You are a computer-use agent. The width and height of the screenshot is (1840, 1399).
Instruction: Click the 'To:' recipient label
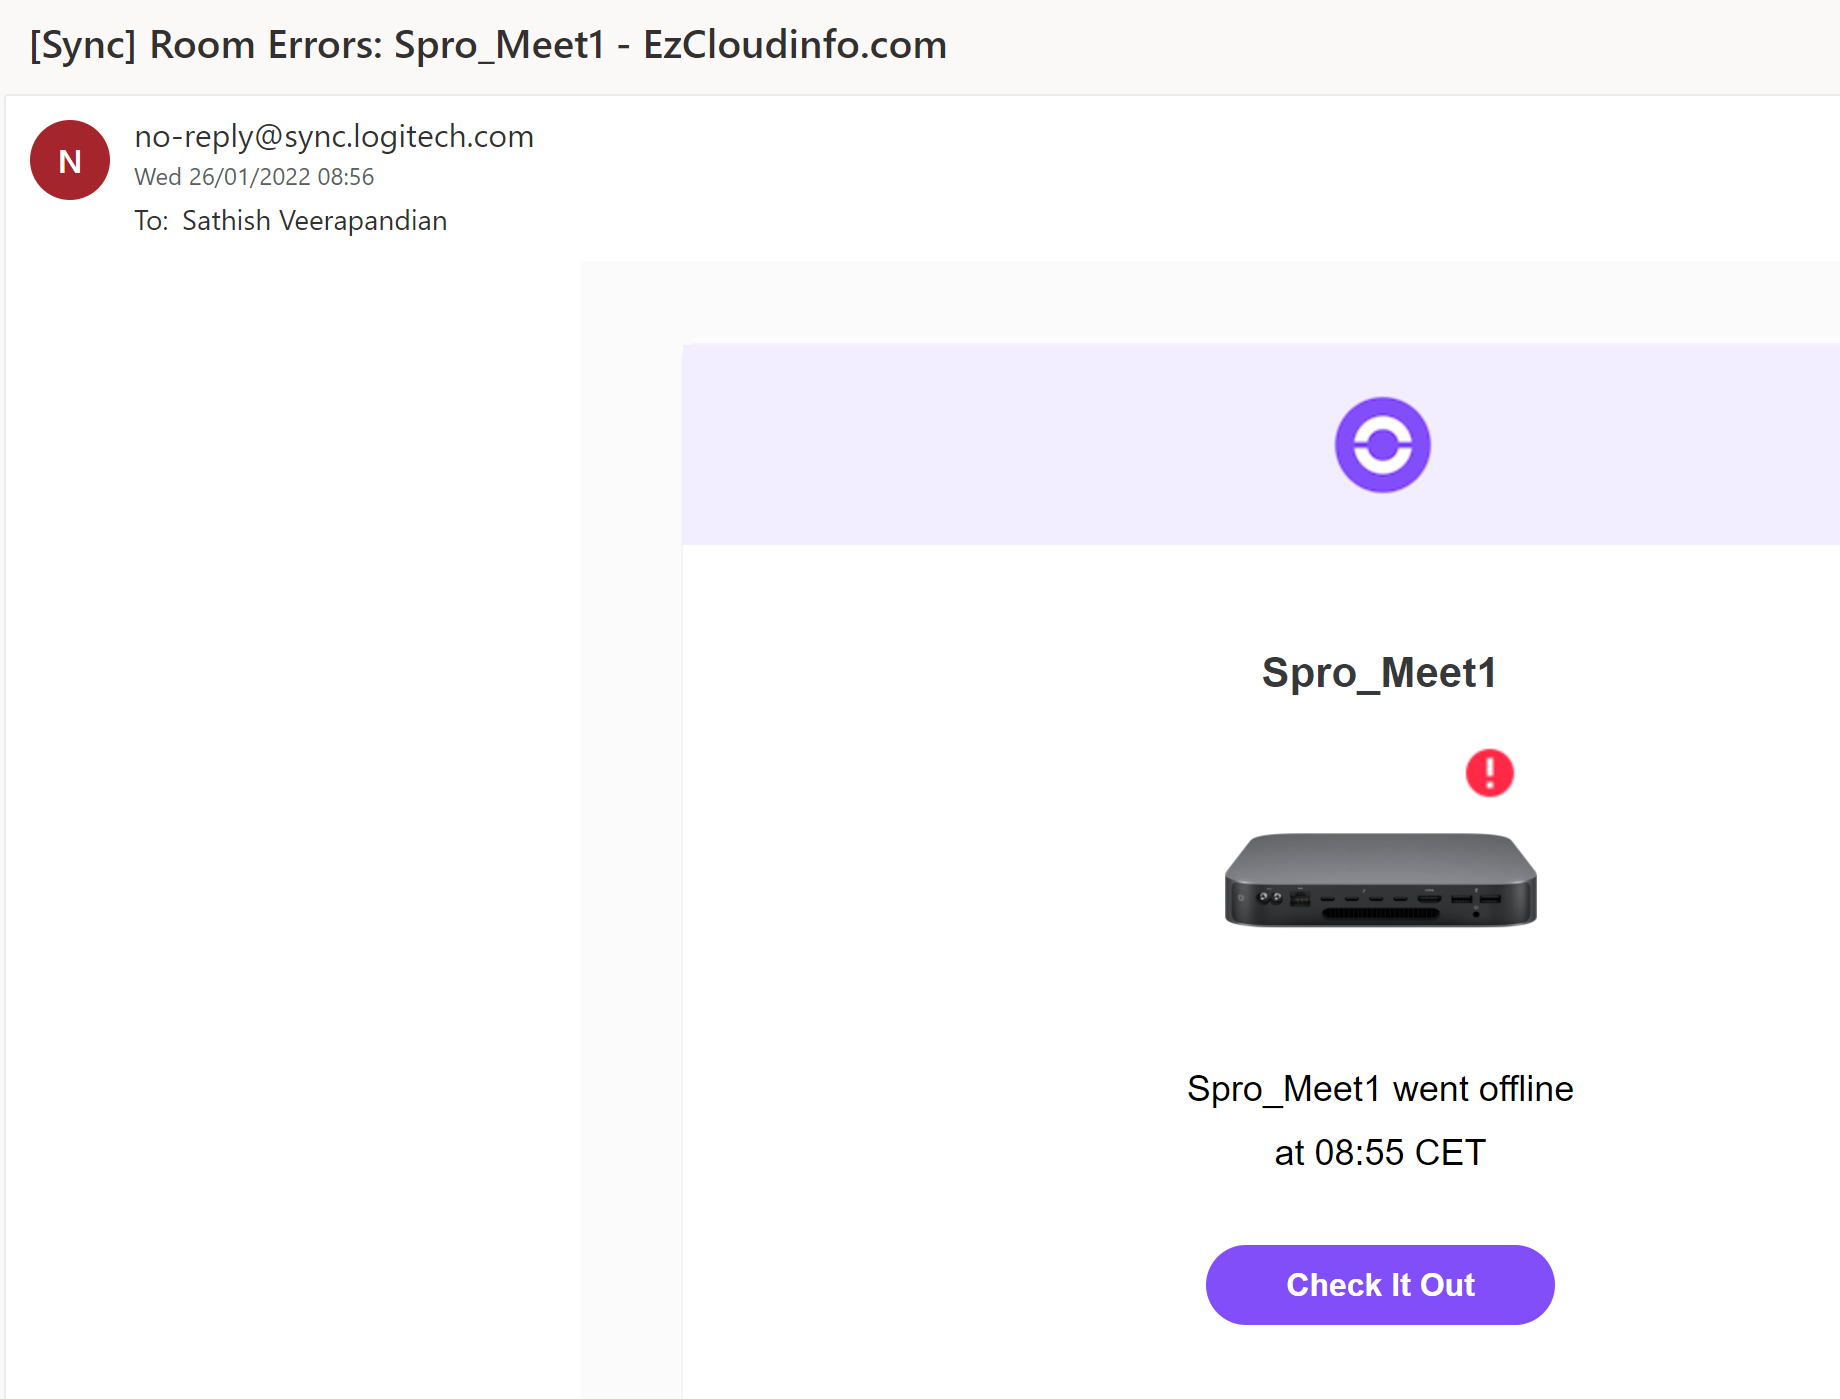tap(151, 220)
